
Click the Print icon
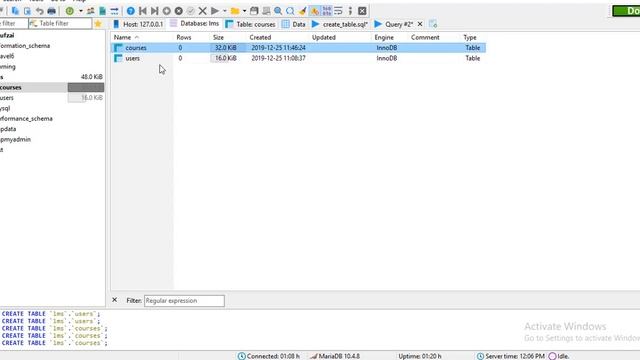pyautogui.click(x=51, y=11)
